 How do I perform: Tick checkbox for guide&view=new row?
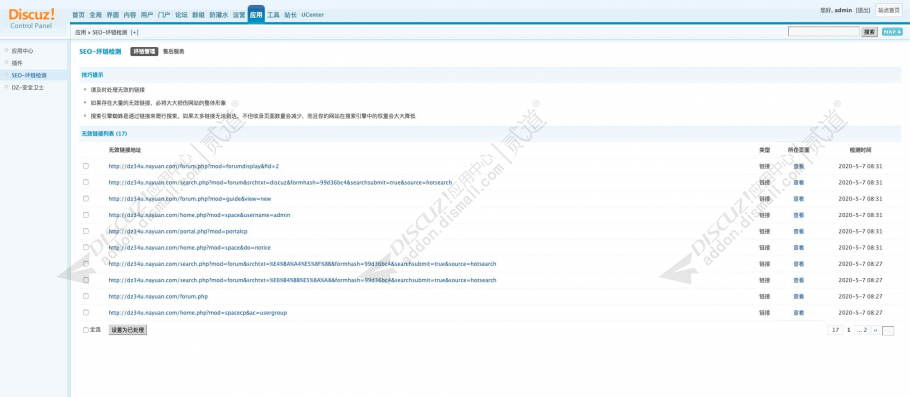click(86, 198)
